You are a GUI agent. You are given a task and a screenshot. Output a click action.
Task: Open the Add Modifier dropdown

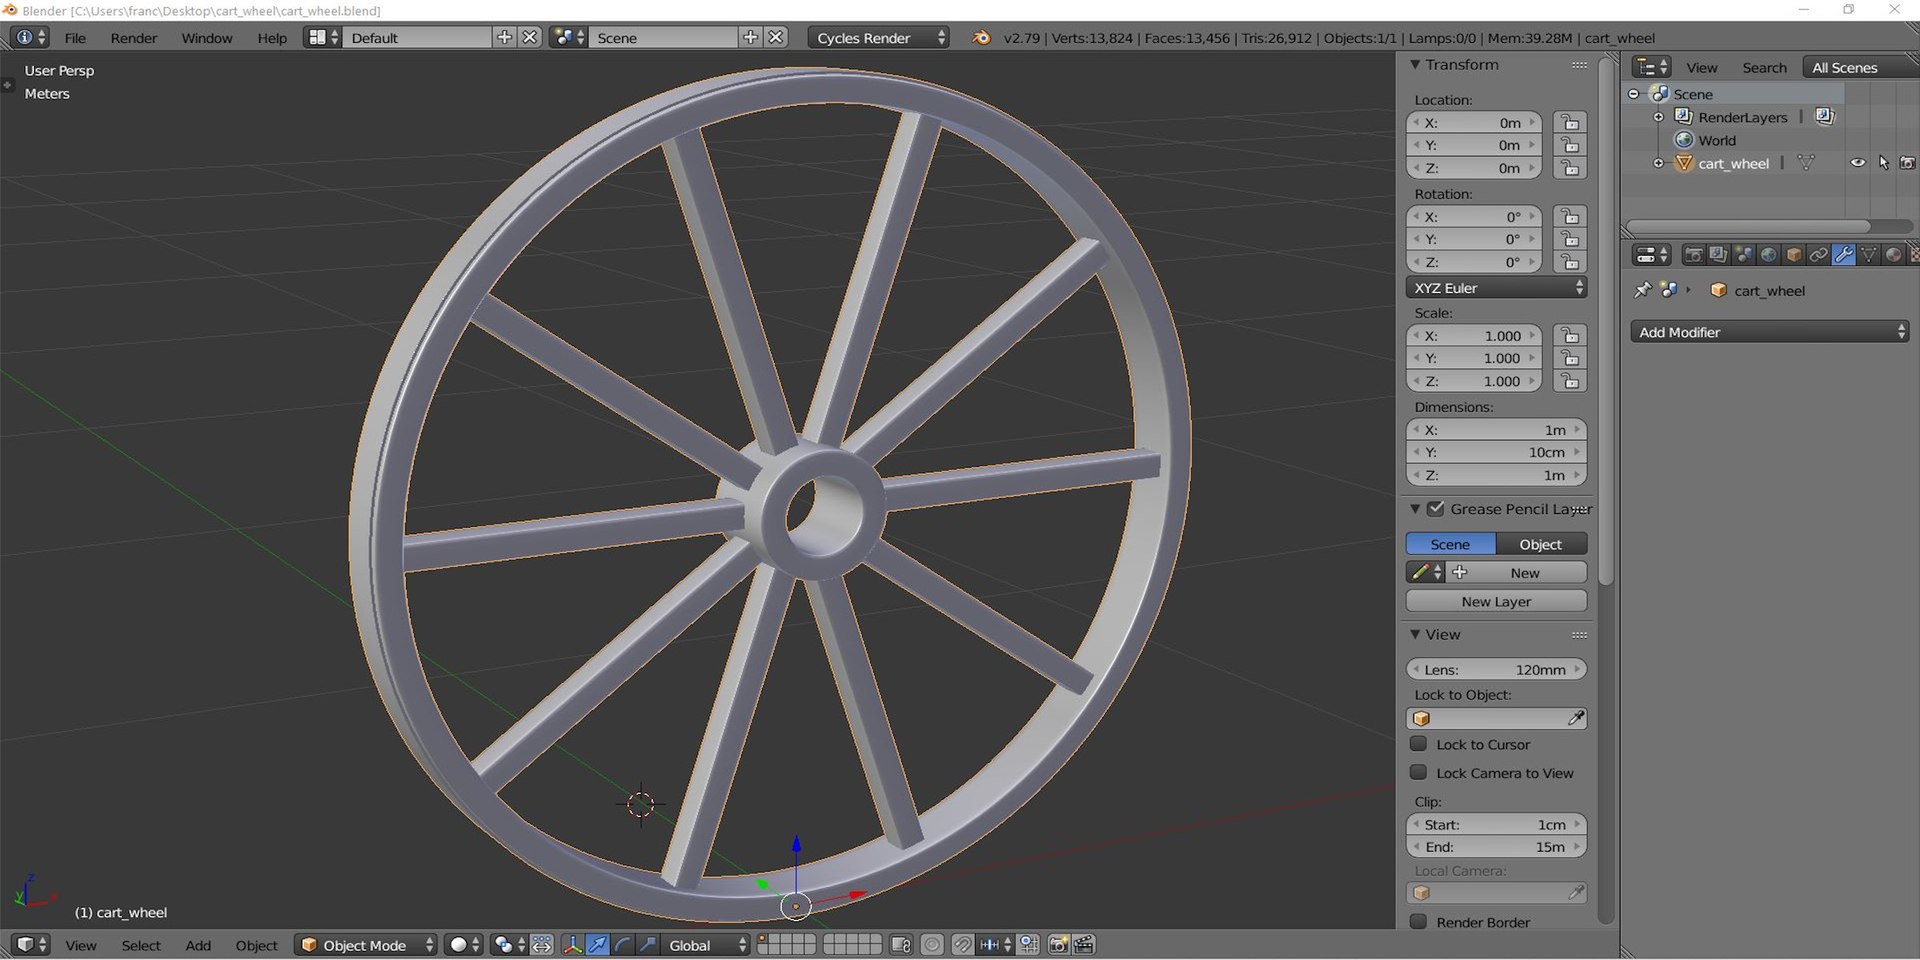coord(1770,332)
